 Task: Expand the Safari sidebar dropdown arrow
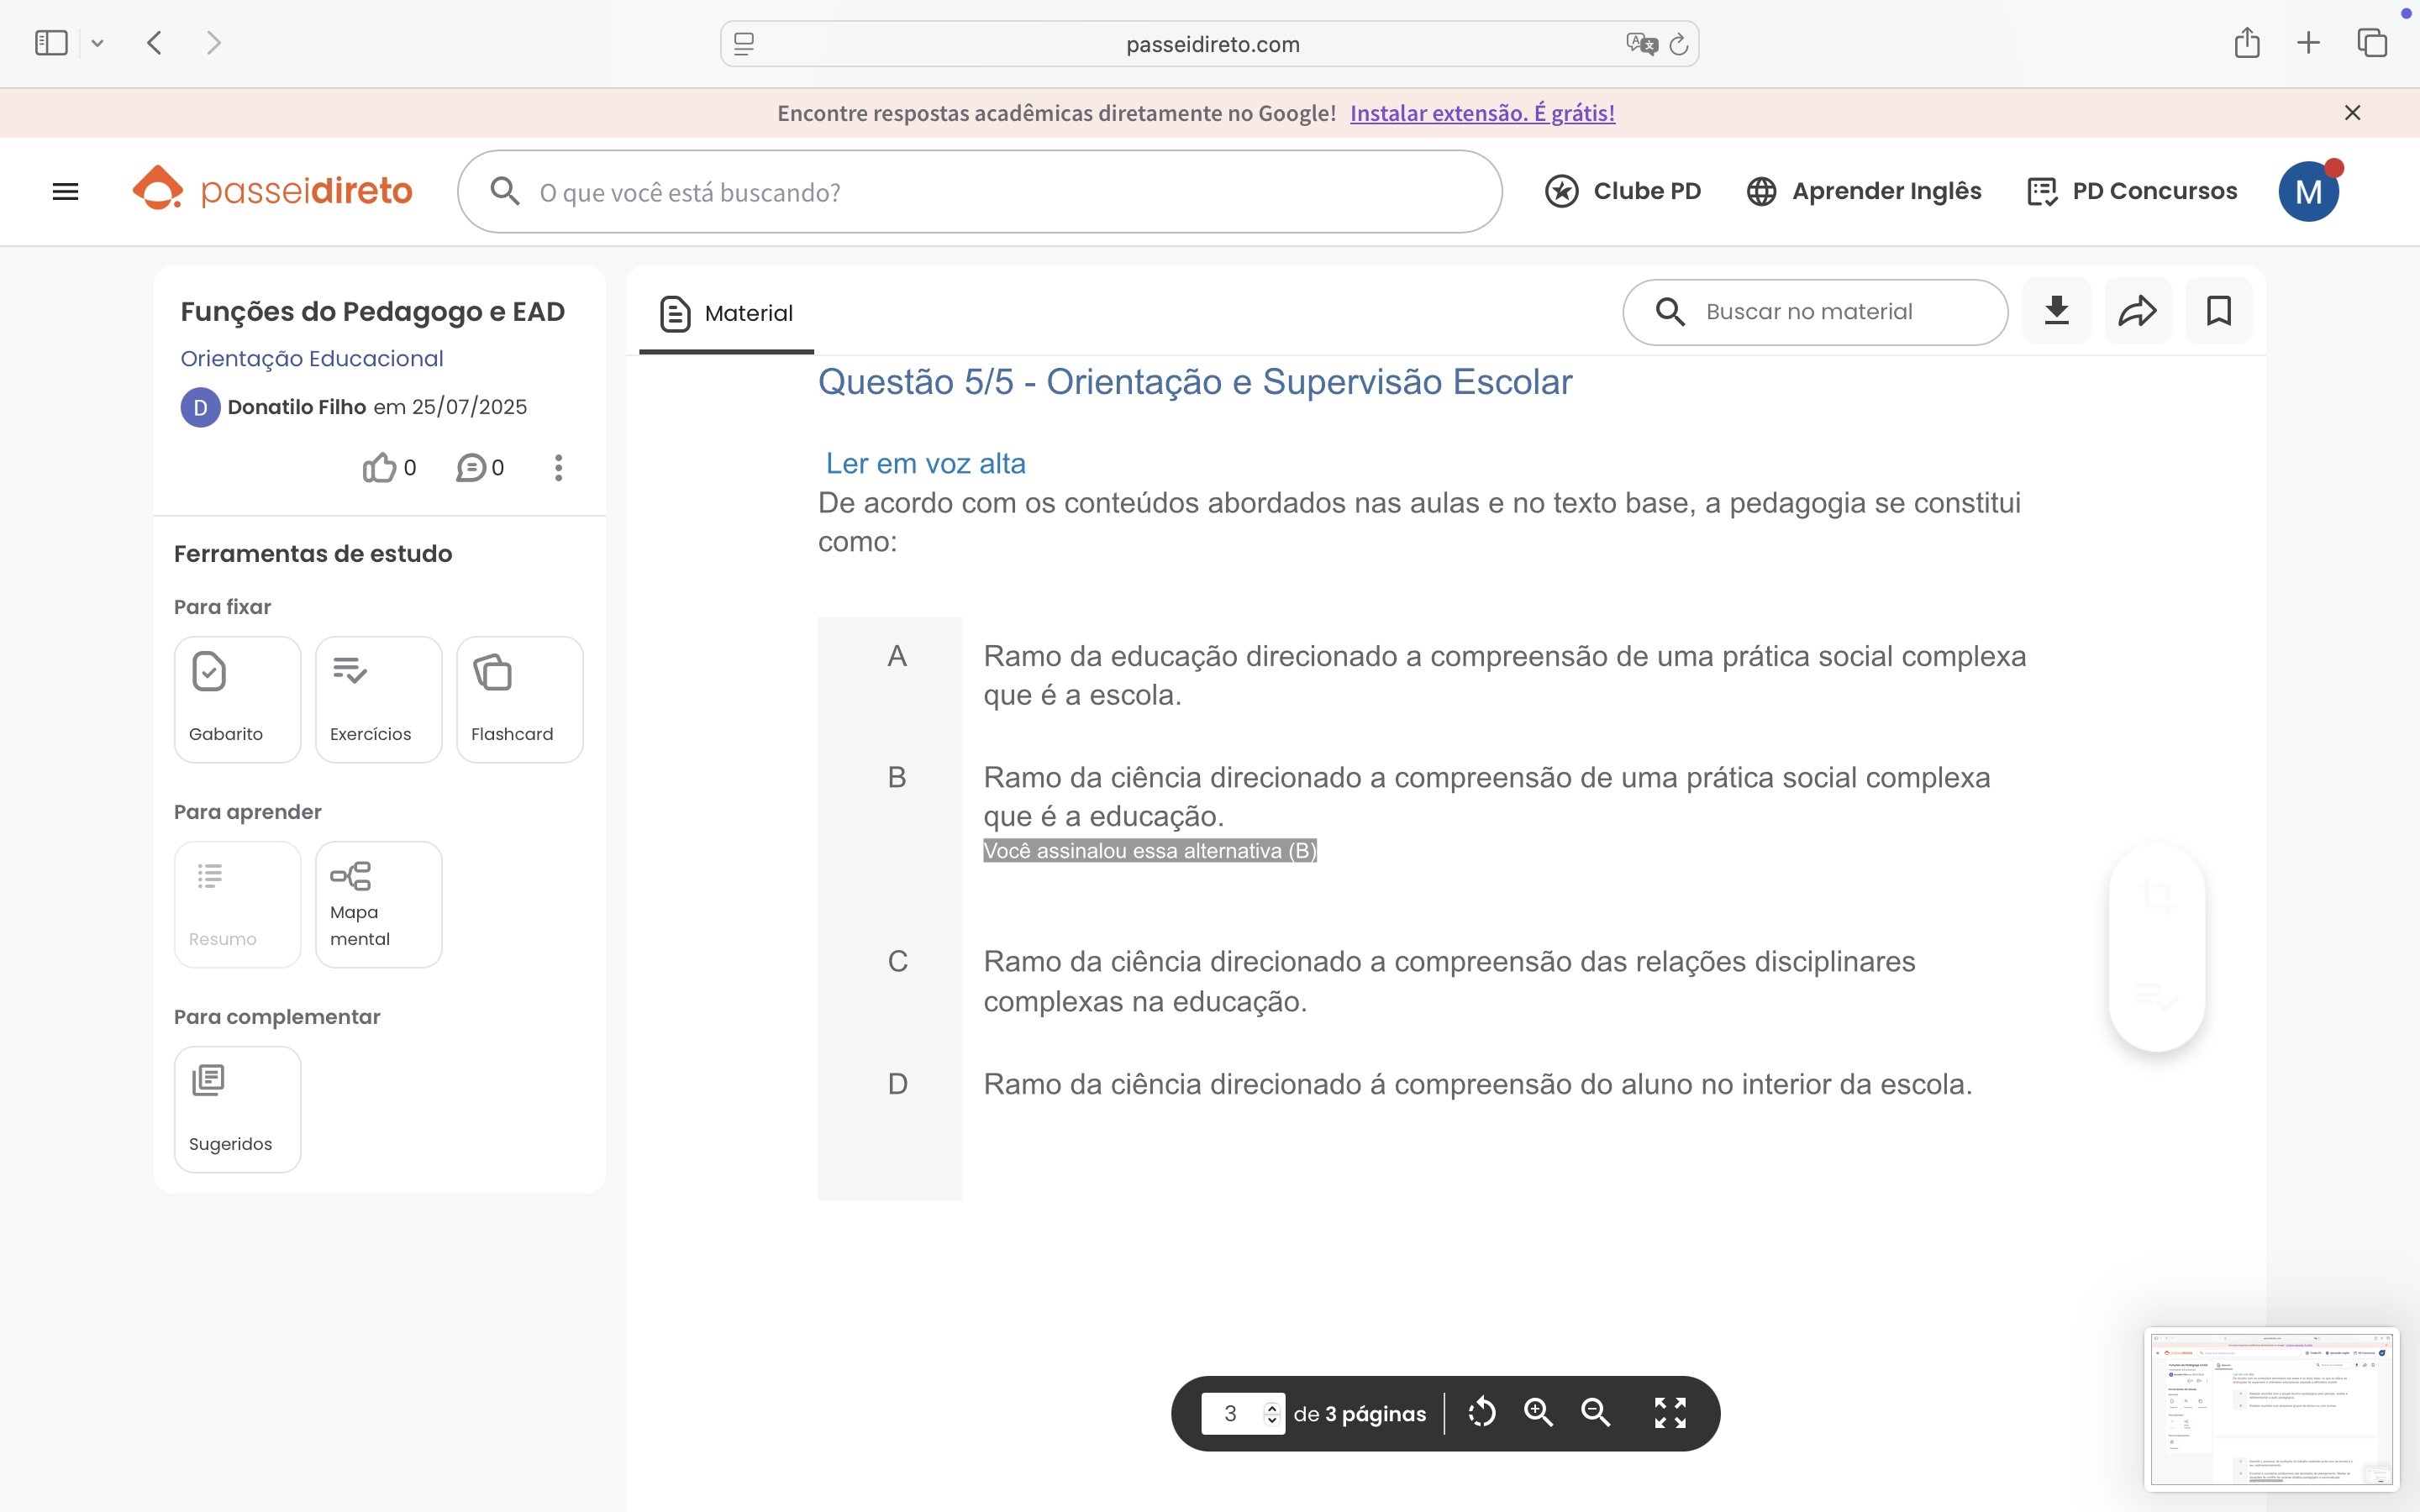tap(97, 43)
